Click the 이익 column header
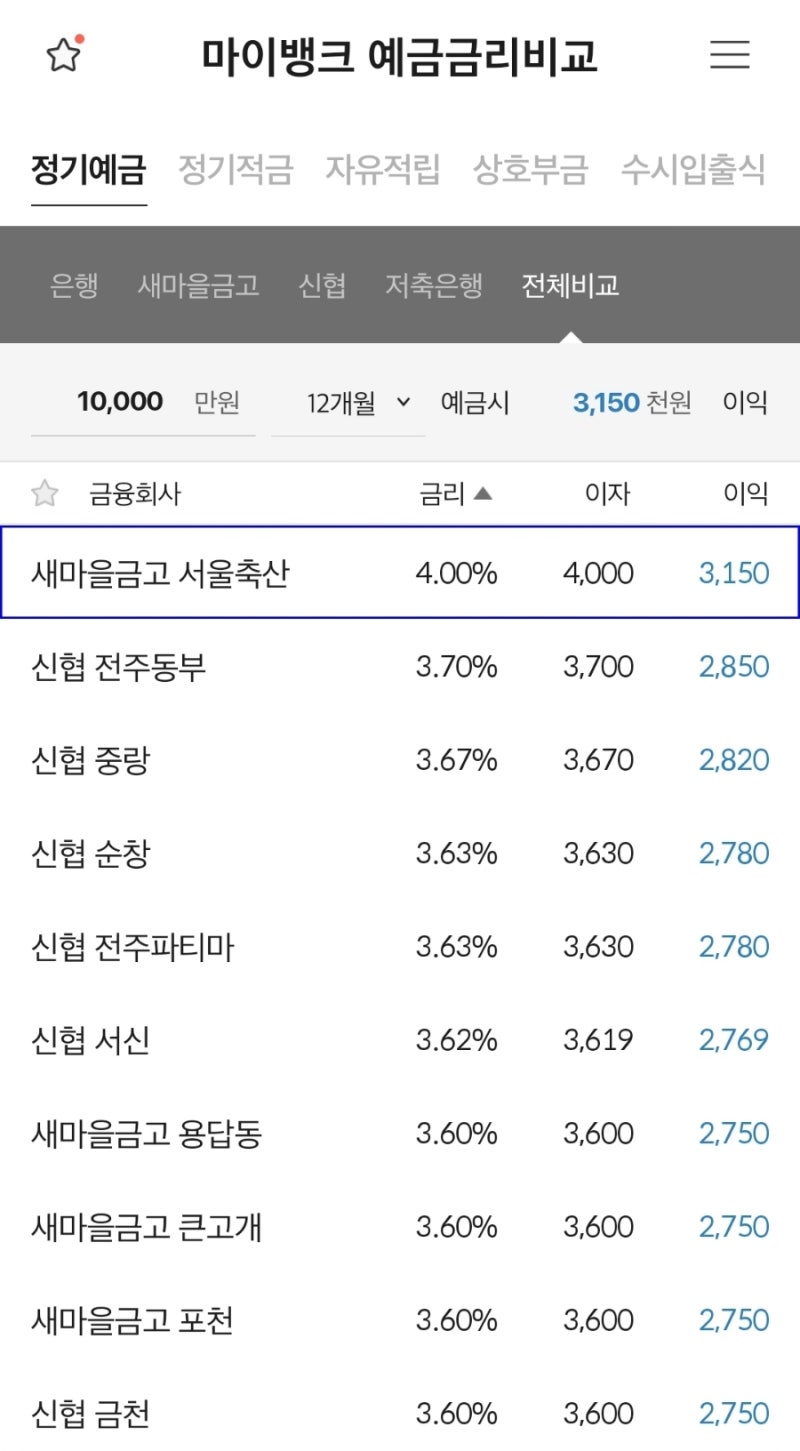This screenshot has height=1451, width=800. point(746,493)
